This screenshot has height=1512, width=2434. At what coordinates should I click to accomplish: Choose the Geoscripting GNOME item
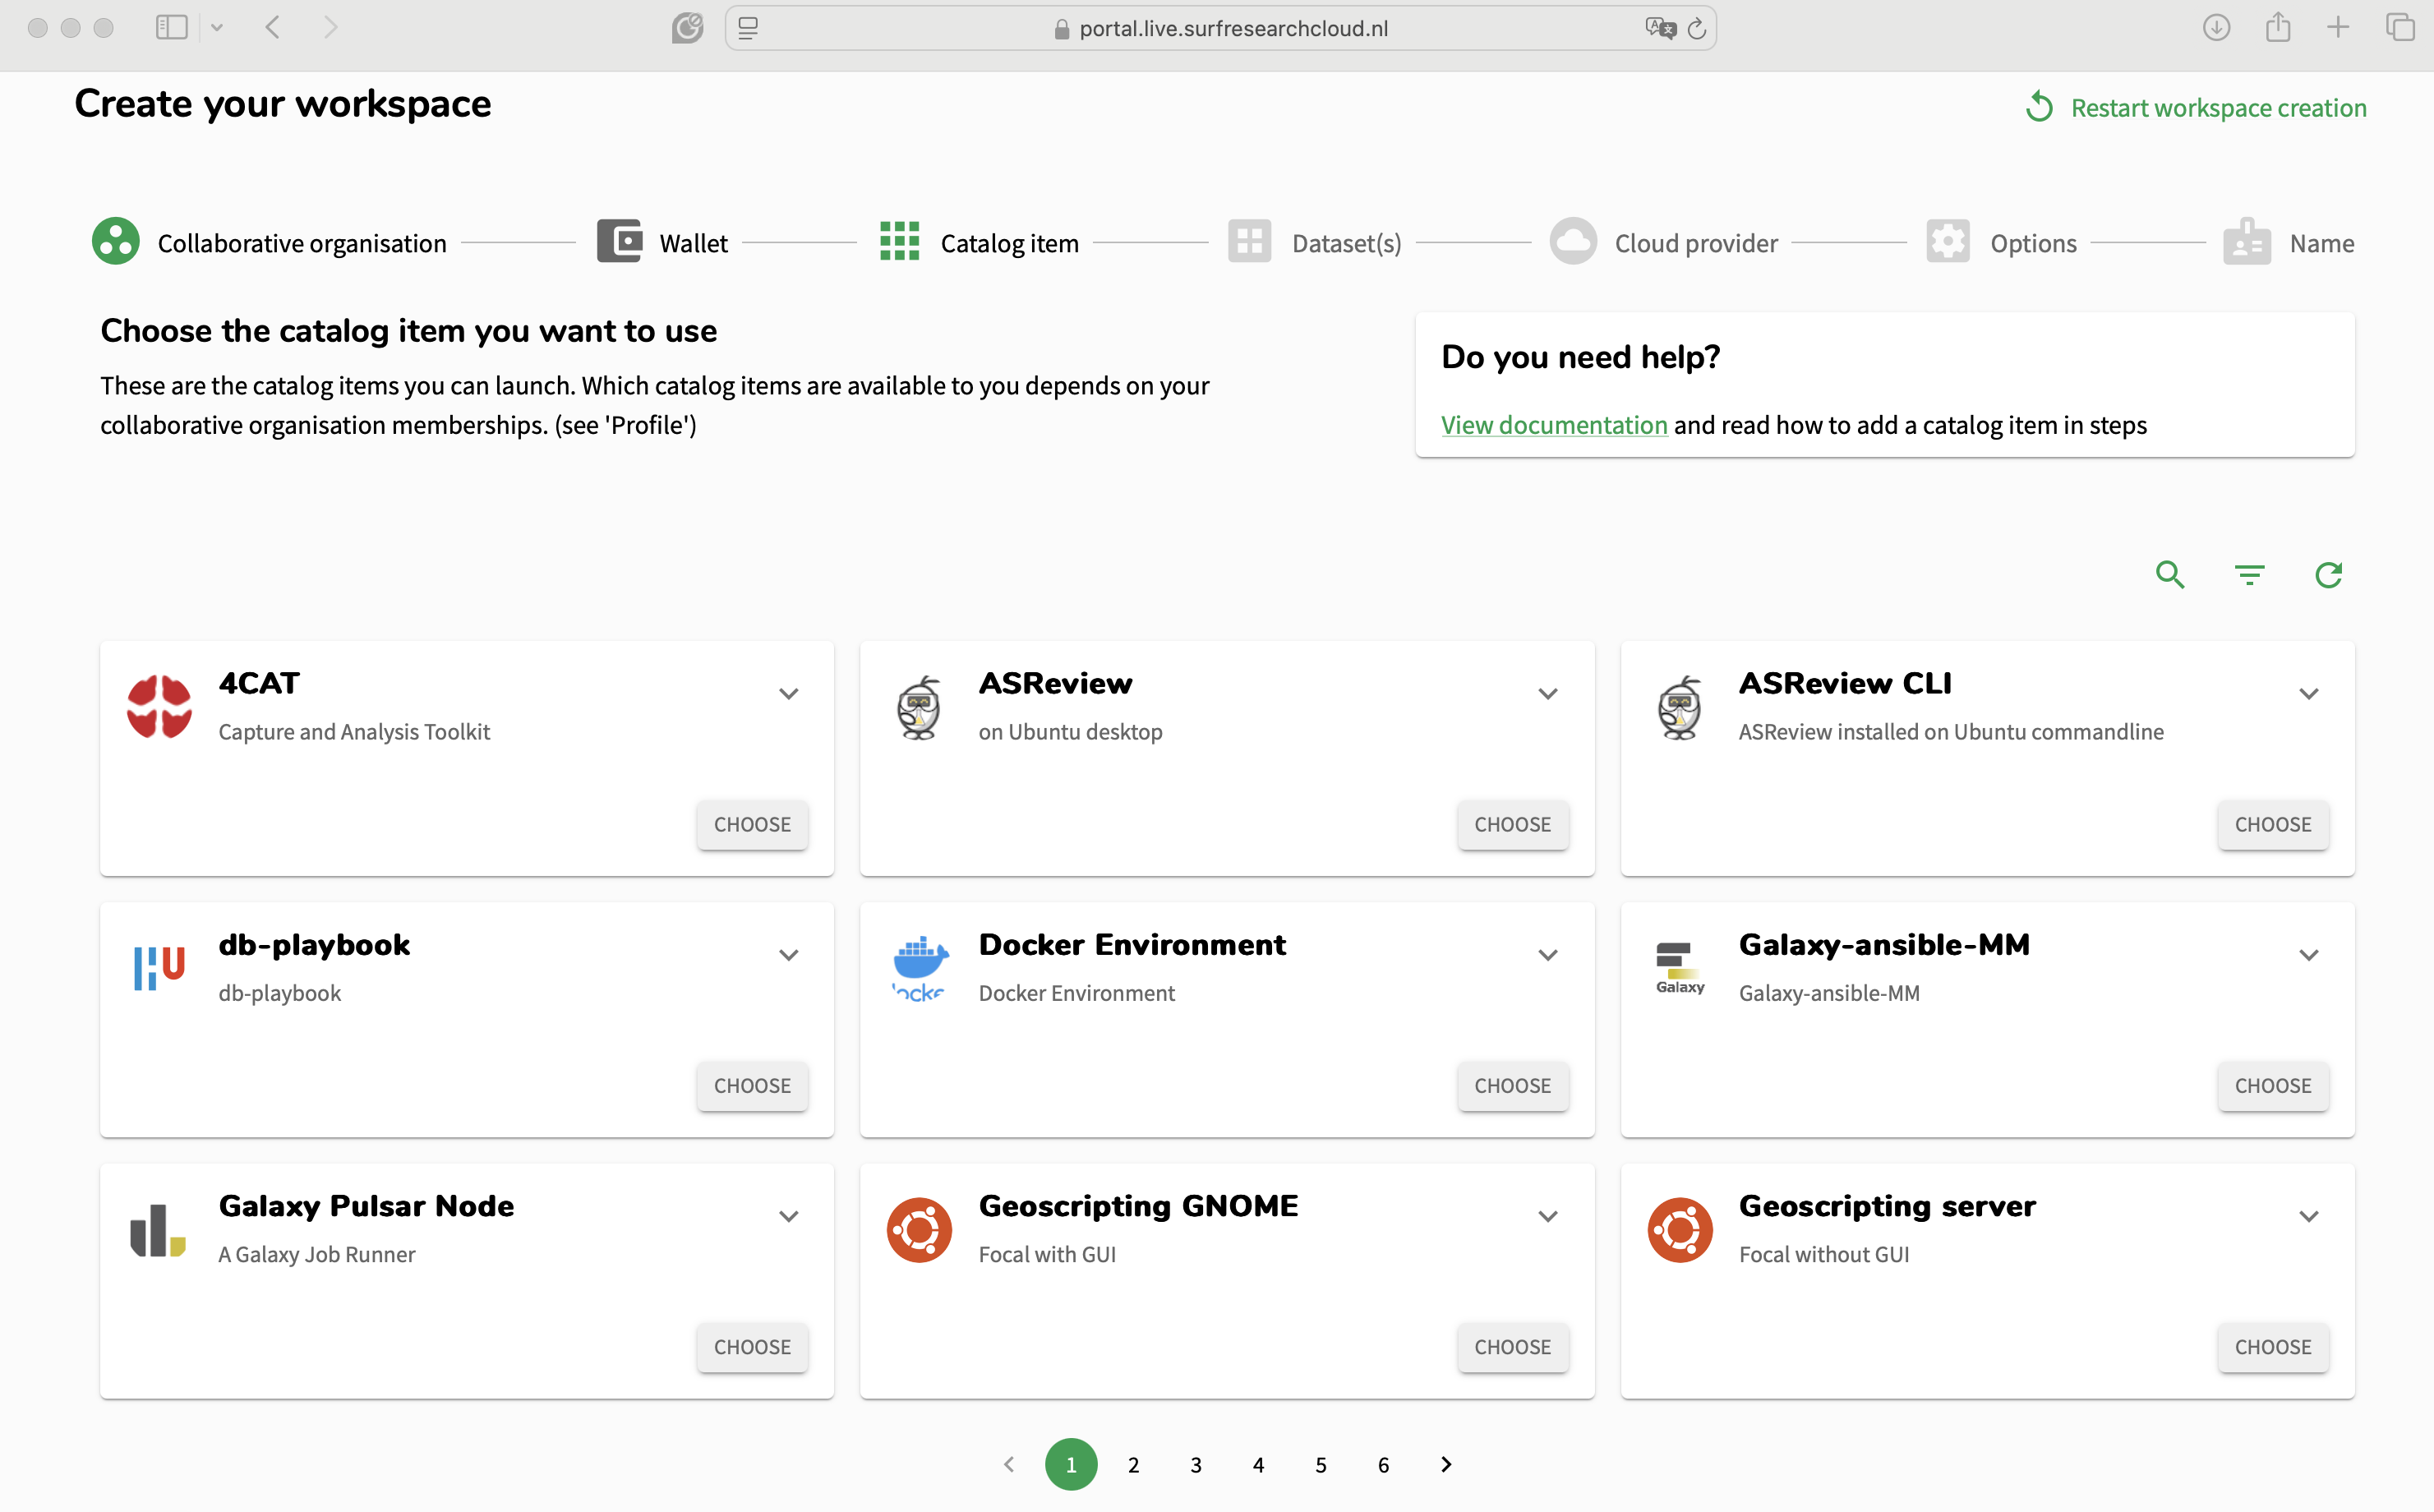pyautogui.click(x=1512, y=1346)
